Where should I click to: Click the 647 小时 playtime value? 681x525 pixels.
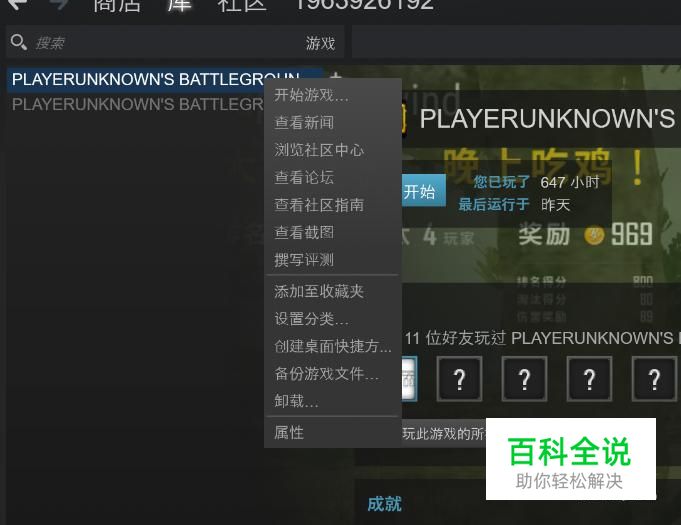(570, 182)
